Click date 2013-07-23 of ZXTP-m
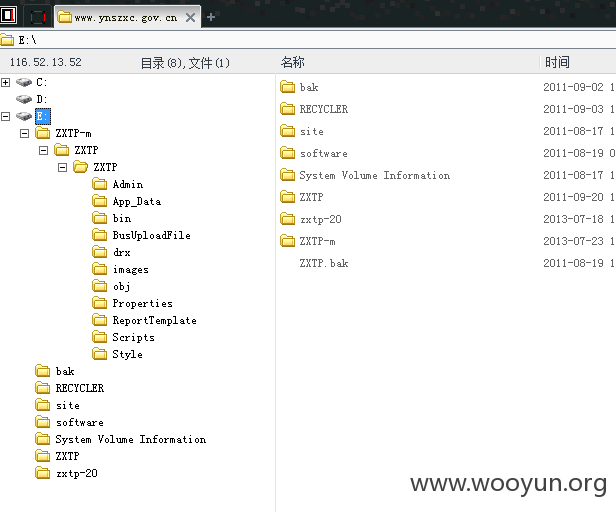616x512 pixels. click(573, 241)
